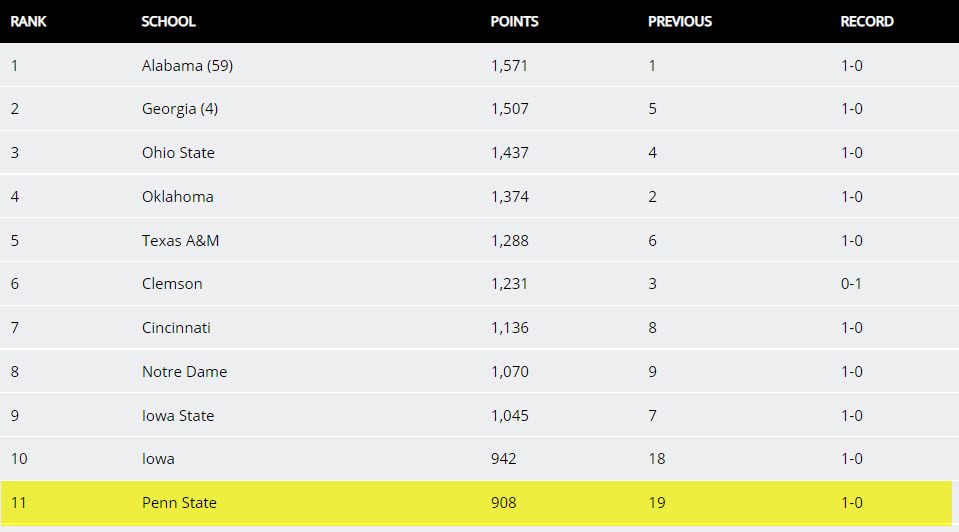Click Alabama's 1,571 points value

point(509,66)
